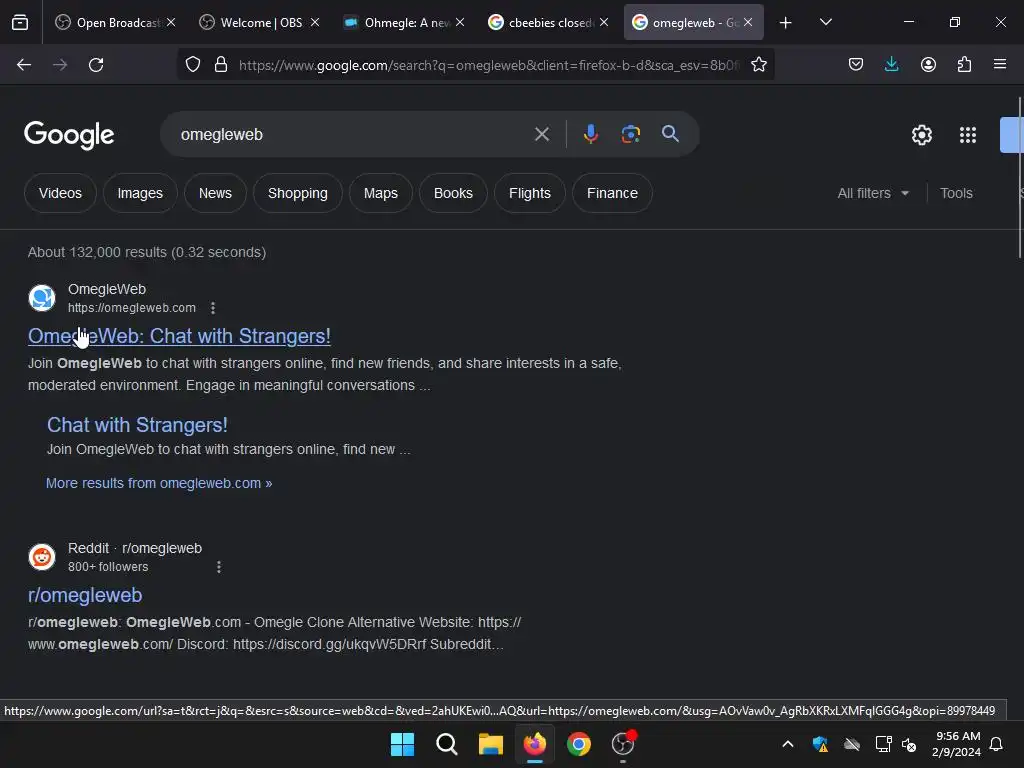Open more options for Reddit result
The width and height of the screenshot is (1024, 768).
coord(219,567)
